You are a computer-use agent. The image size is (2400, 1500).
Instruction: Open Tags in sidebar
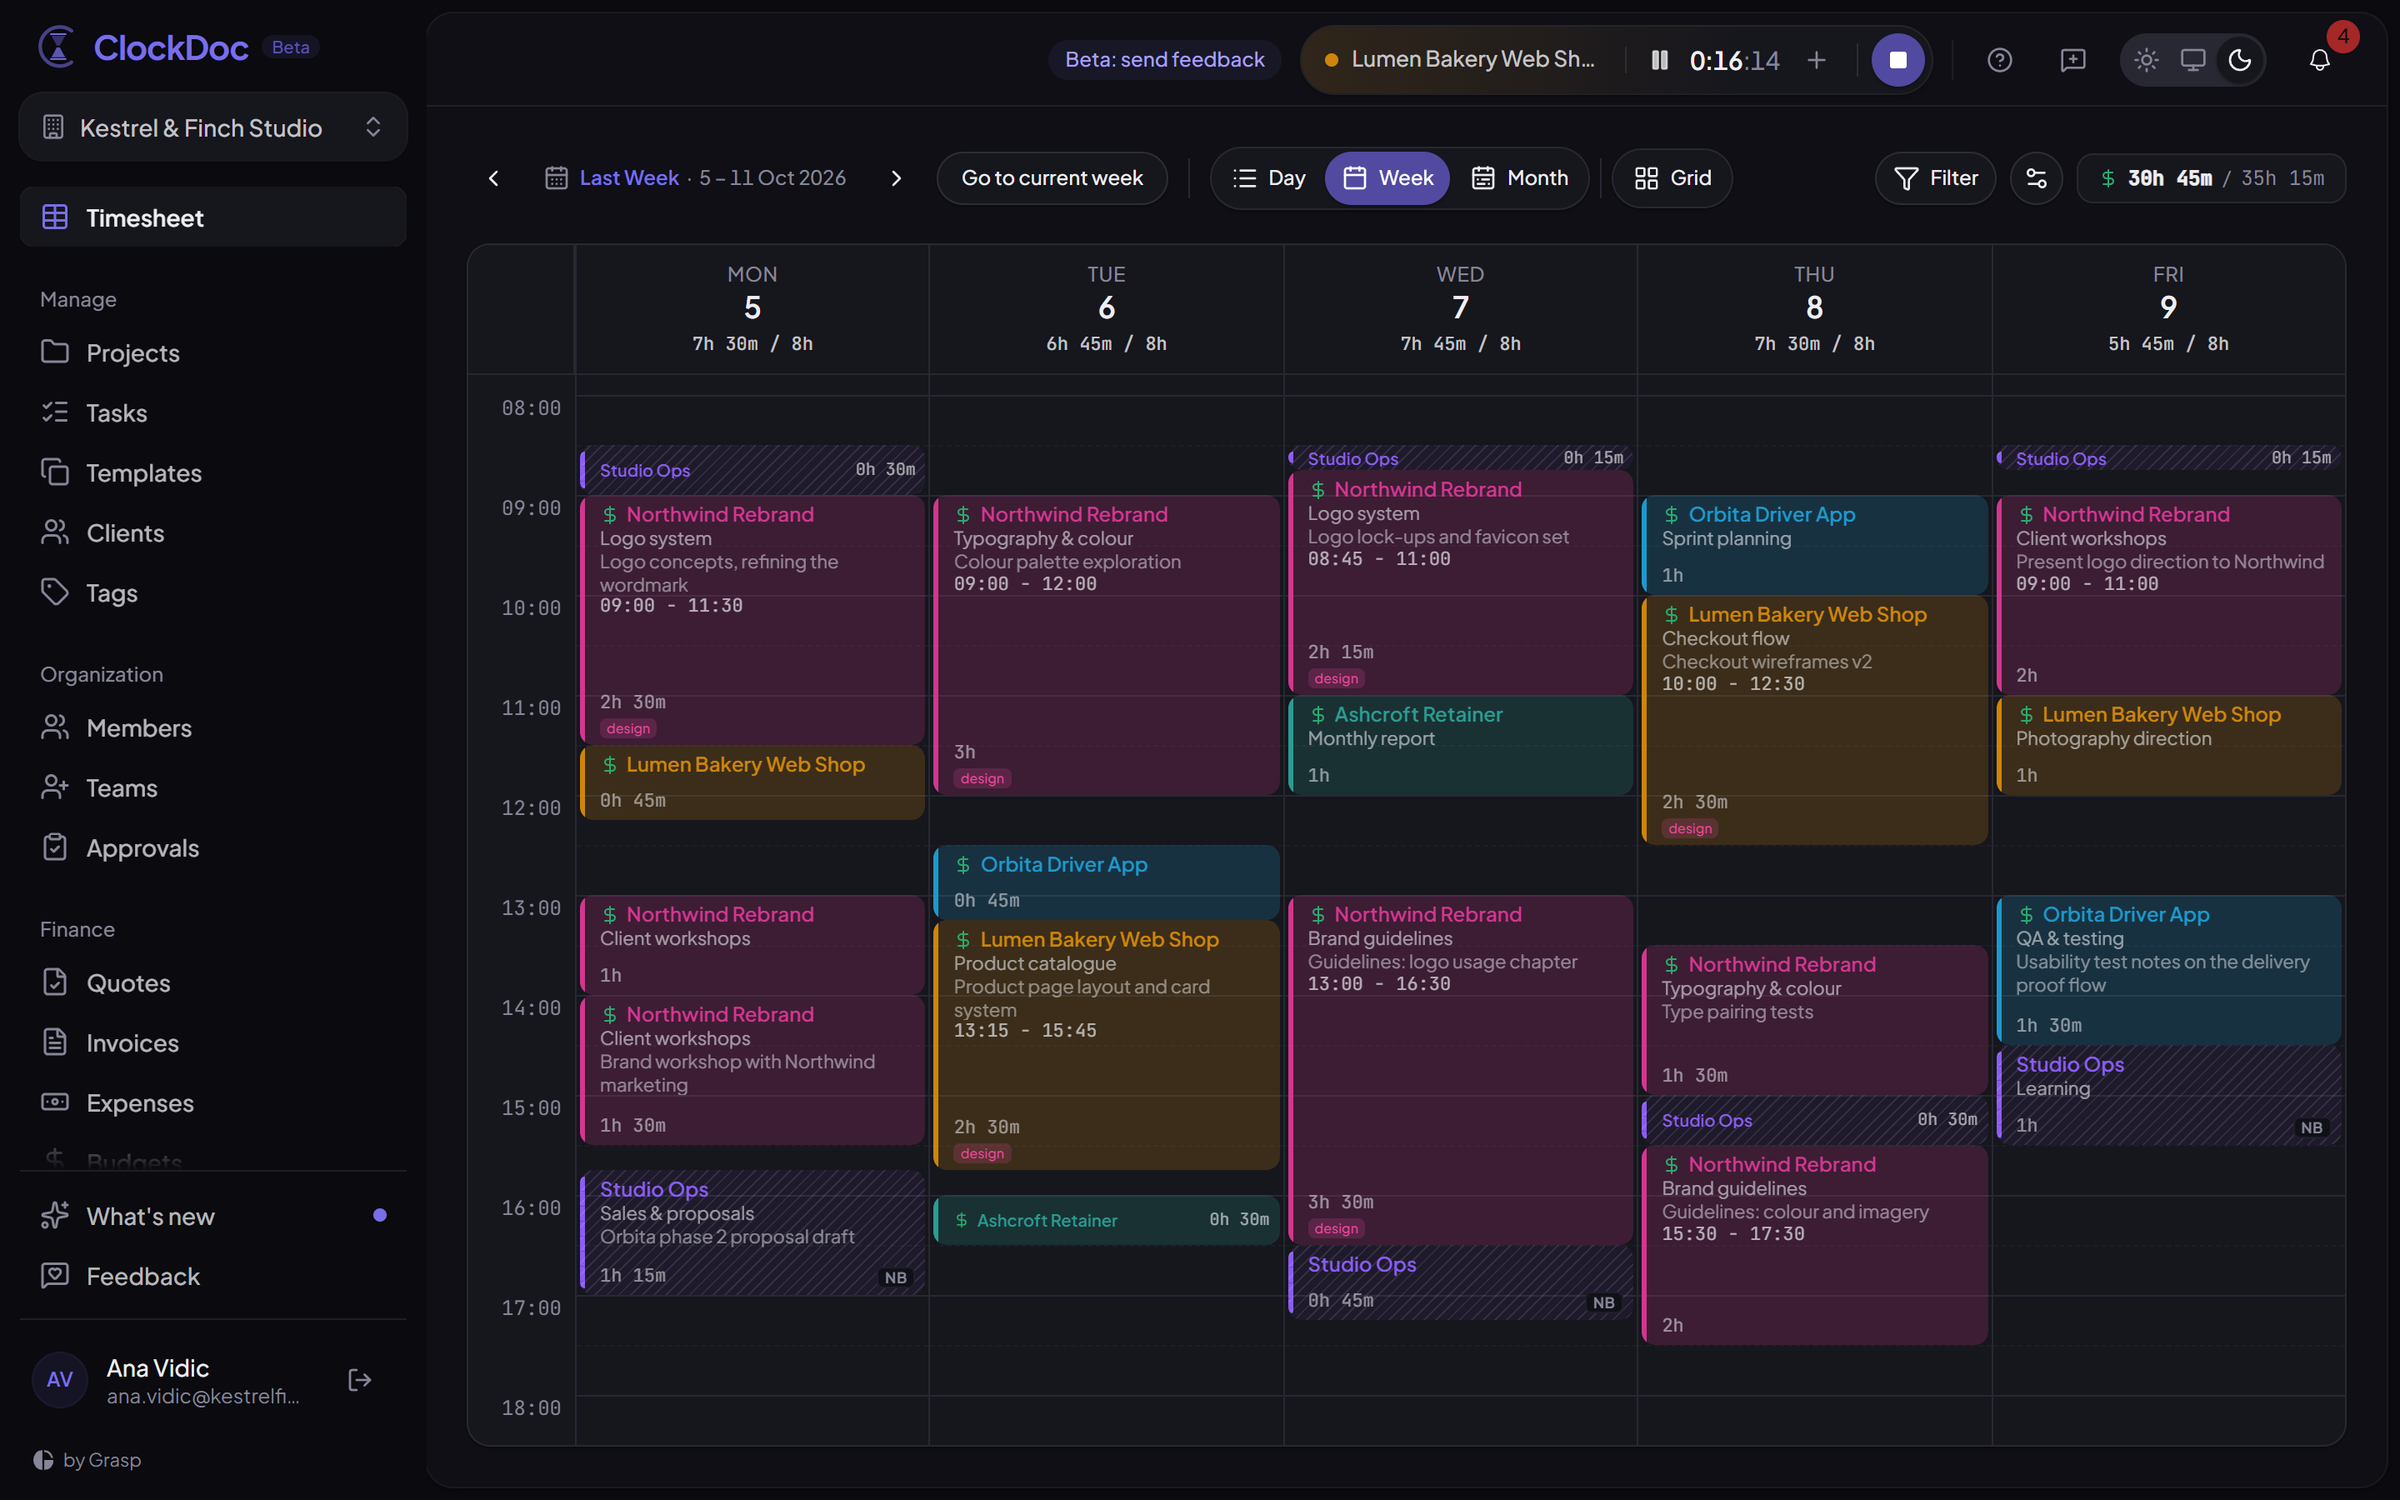tap(213, 592)
